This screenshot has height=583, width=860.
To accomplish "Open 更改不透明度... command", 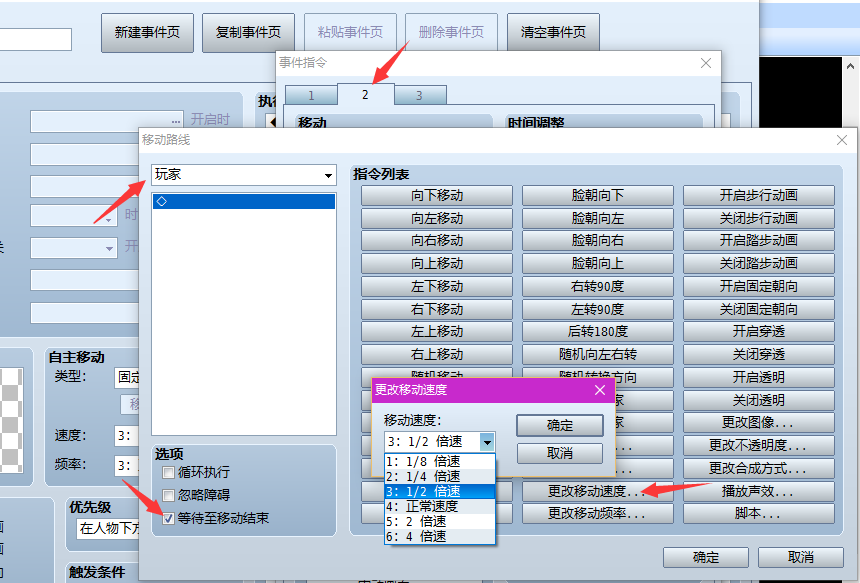I will coord(759,446).
